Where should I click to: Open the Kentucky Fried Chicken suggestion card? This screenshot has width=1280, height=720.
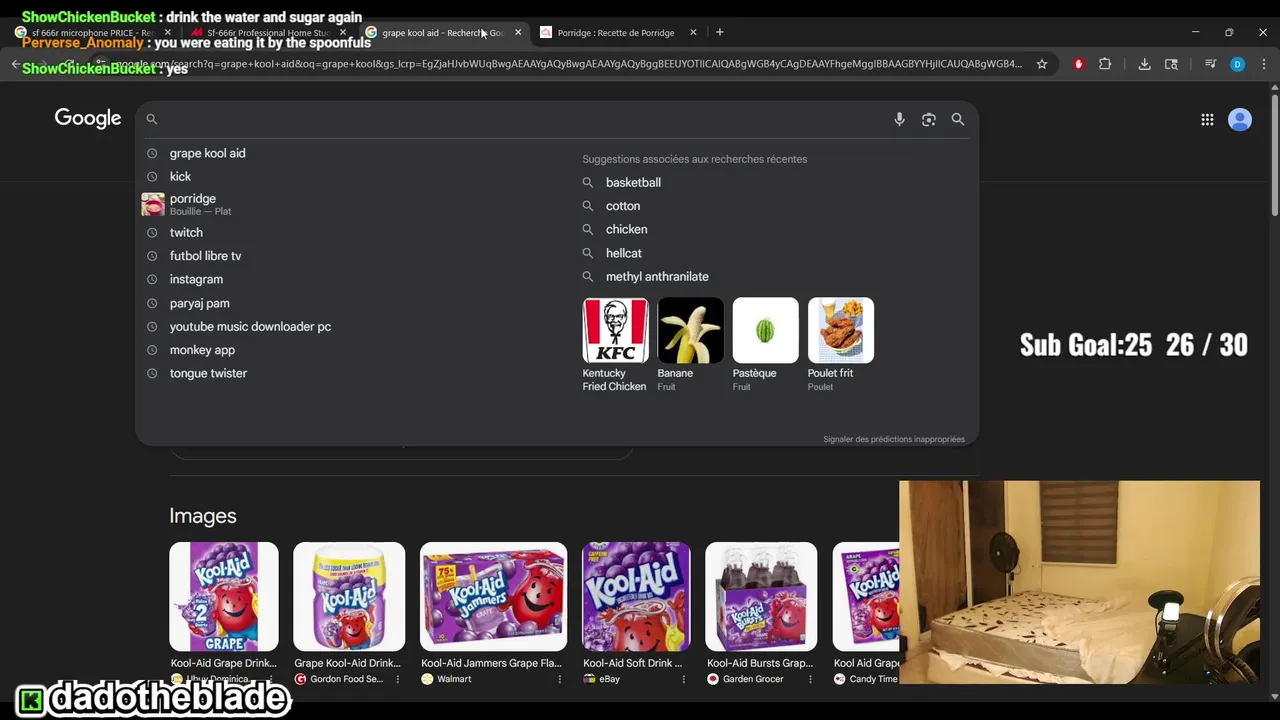(x=615, y=344)
